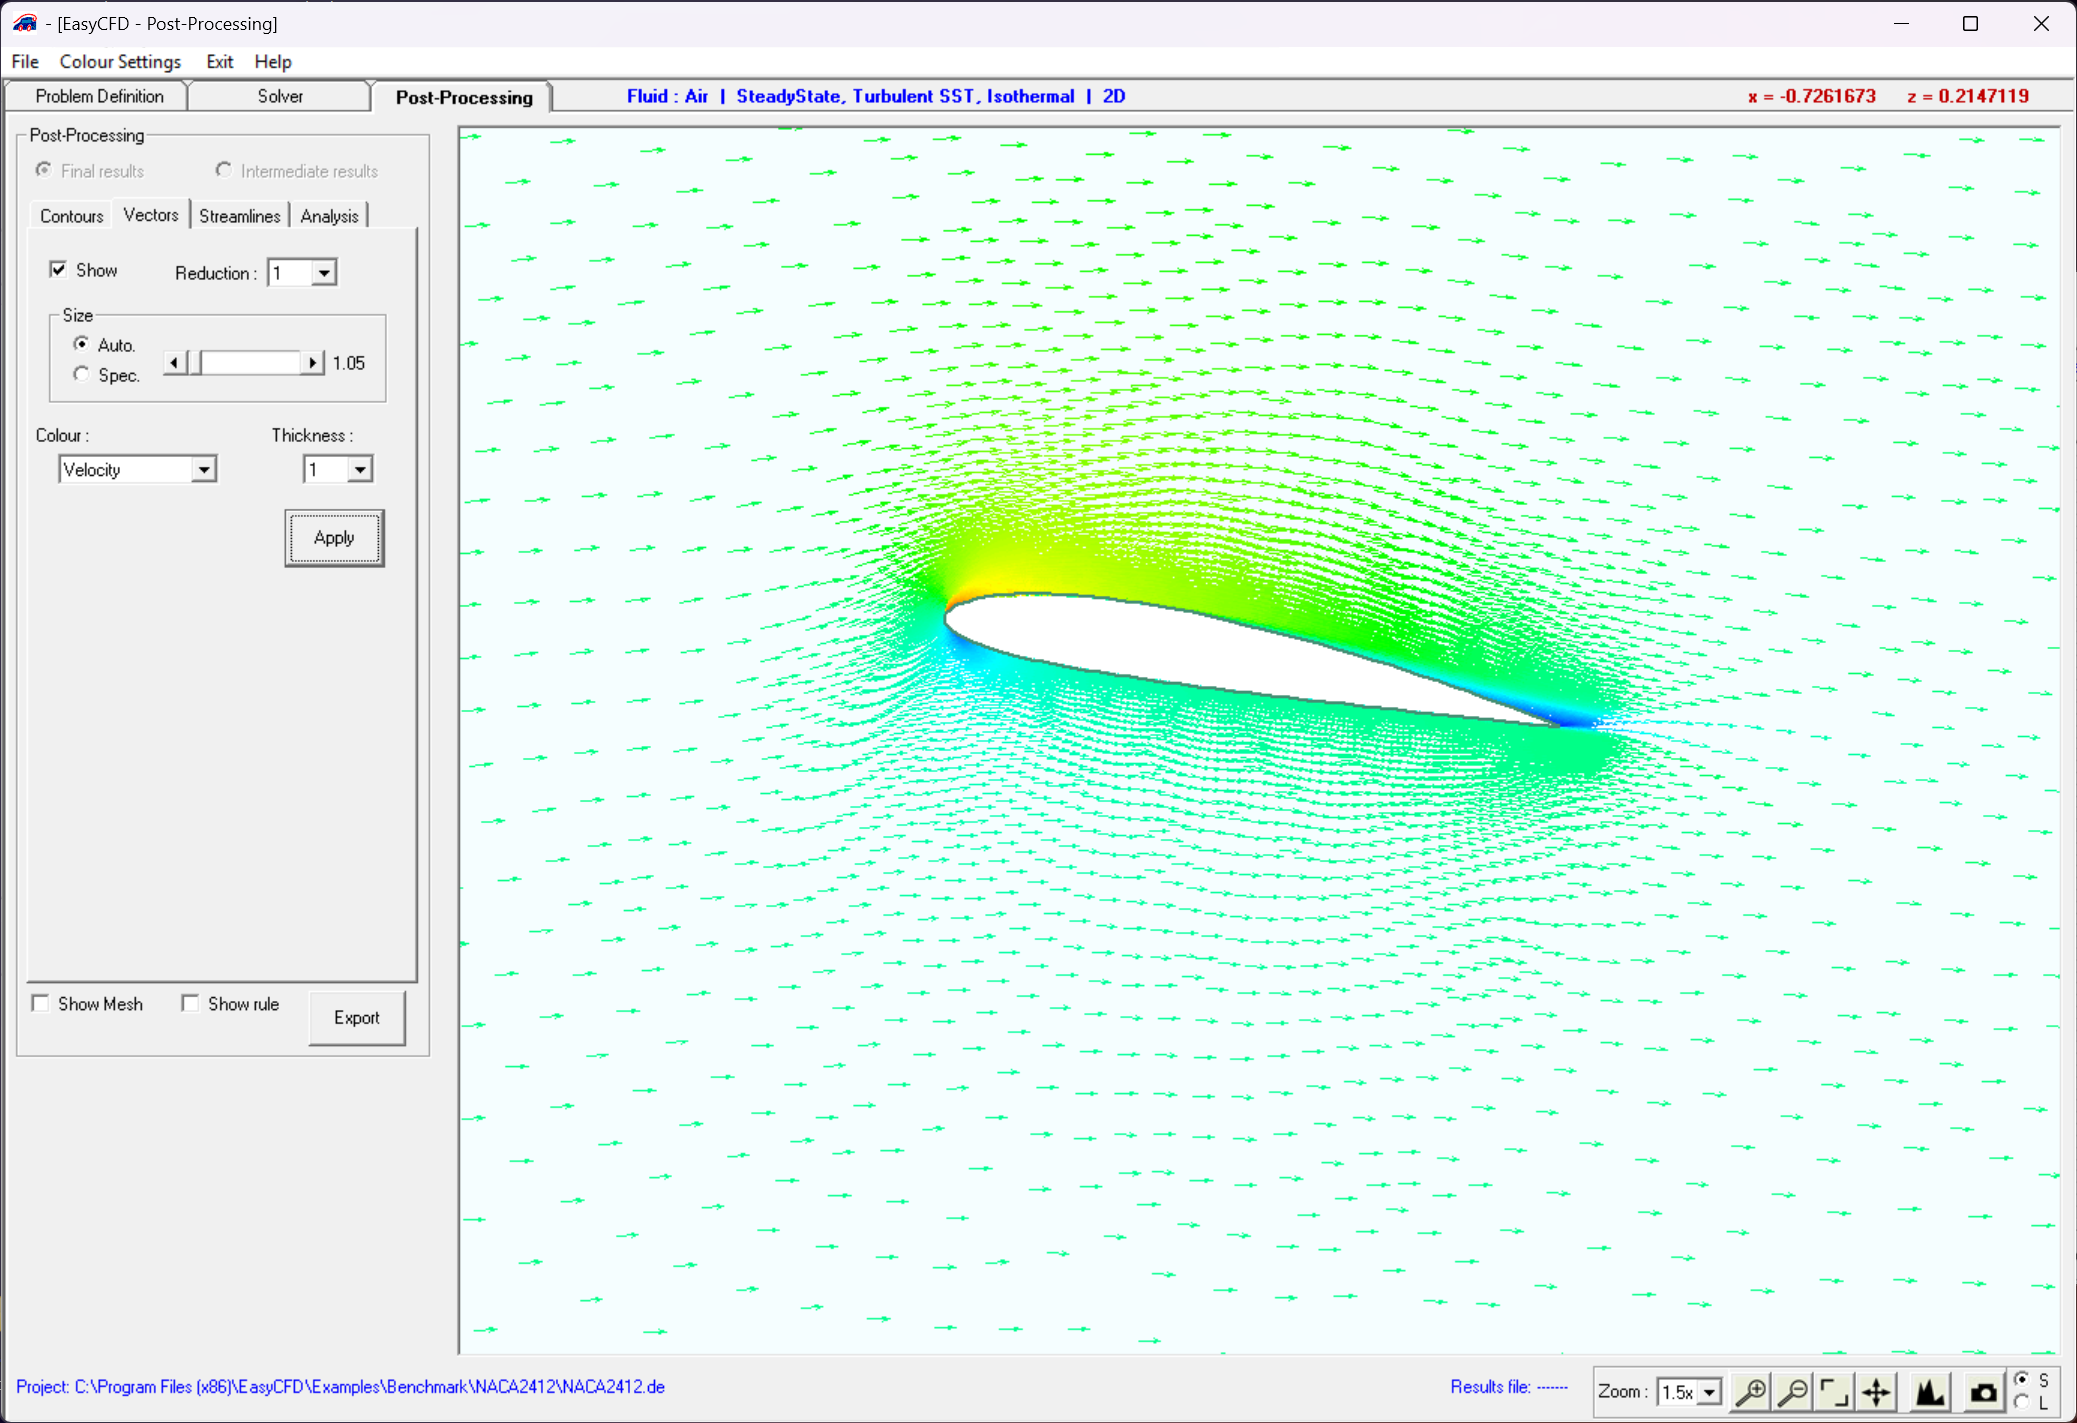
Task: Open the histogram profile icon
Action: tap(1930, 1391)
